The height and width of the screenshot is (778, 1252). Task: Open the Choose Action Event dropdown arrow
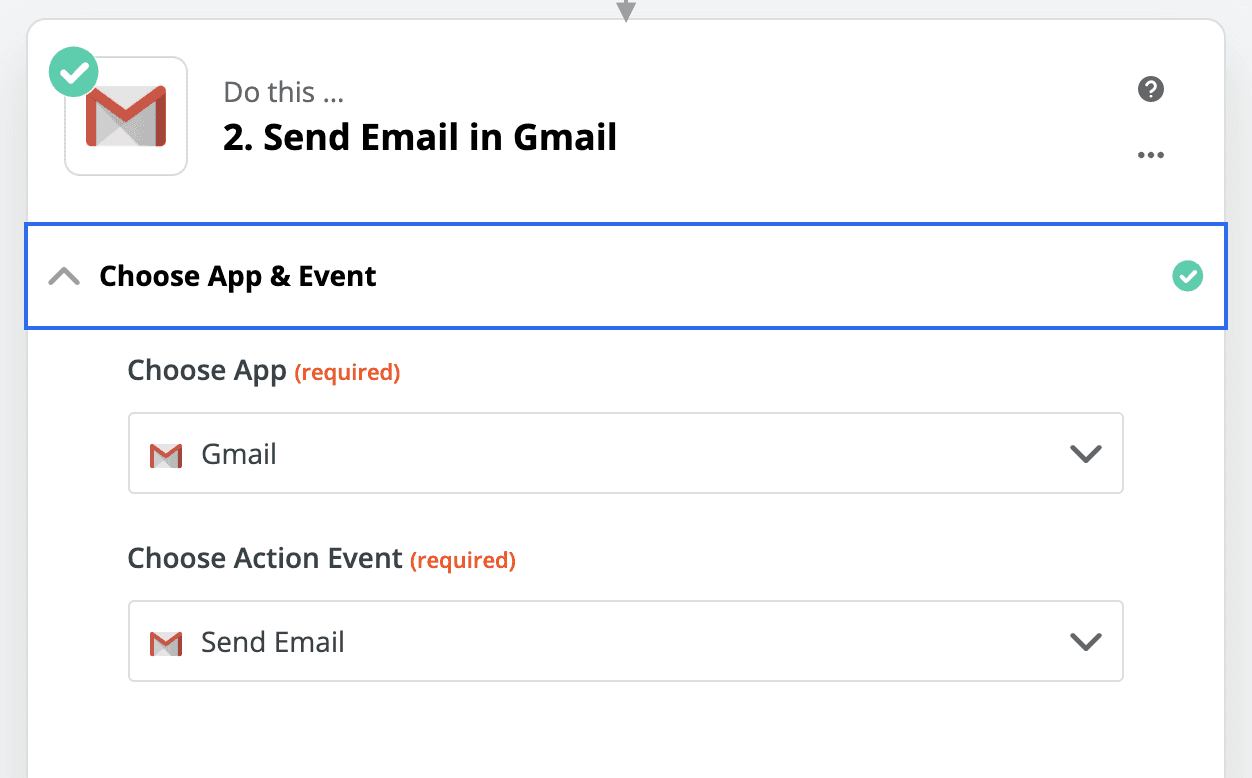(x=1085, y=642)
